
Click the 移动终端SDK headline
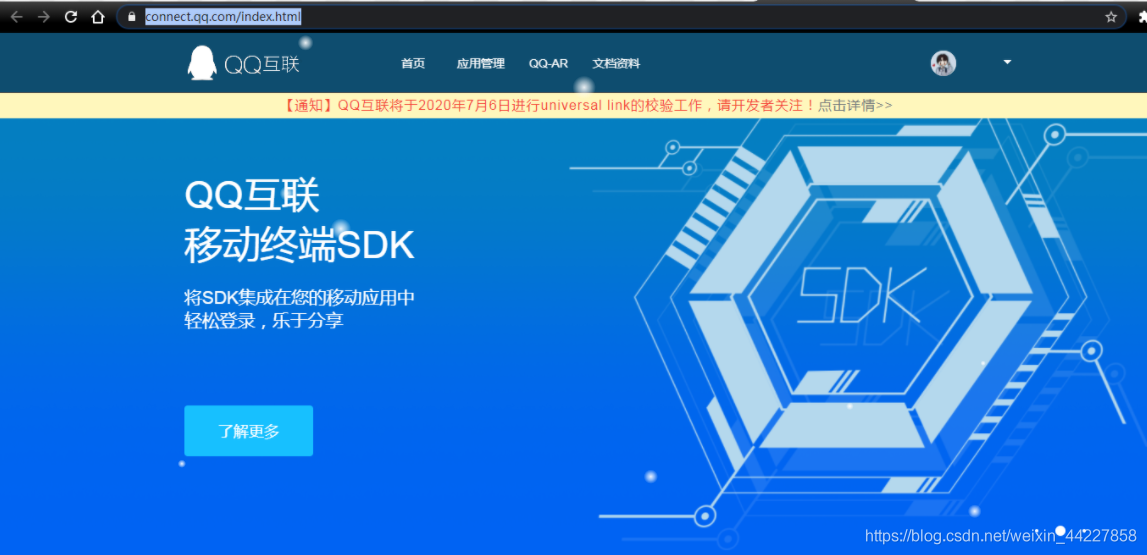click(x=299, y=246)
